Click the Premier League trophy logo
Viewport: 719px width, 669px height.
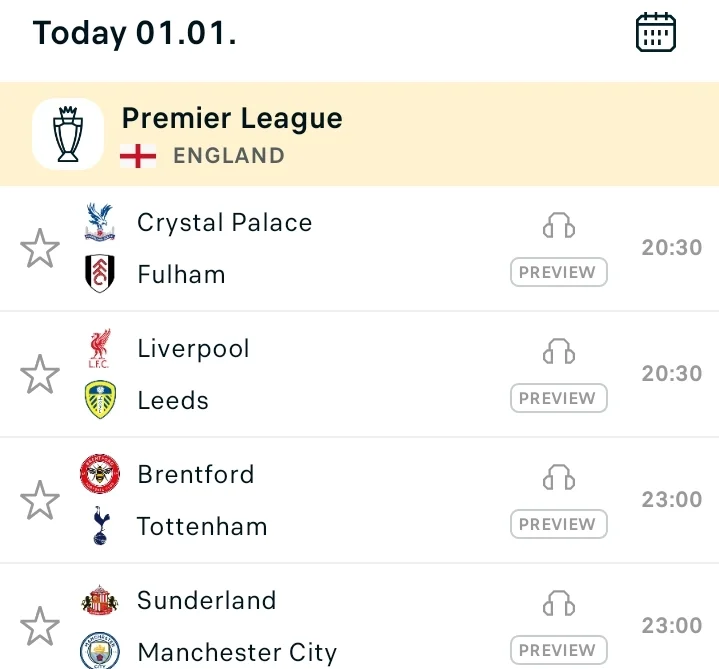pyautogui.click(x=68, y=135)
